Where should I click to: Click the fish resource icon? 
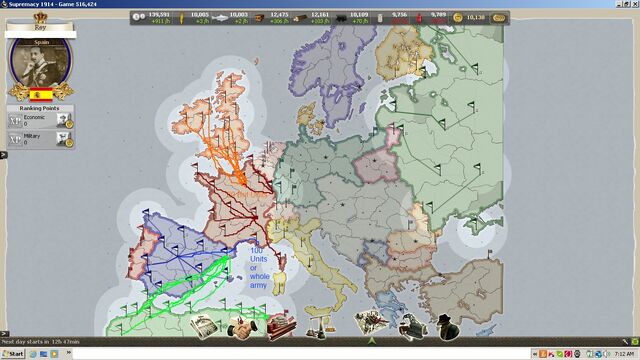[x=220, y=18]
